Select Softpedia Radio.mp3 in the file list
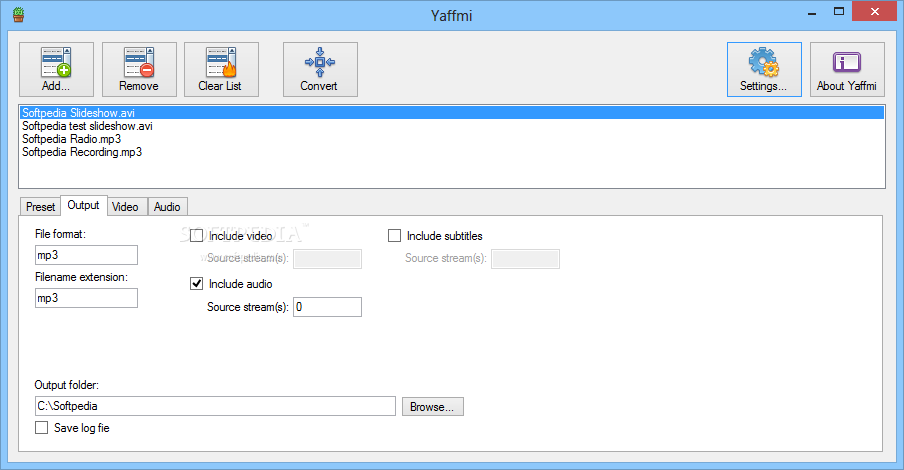This screenshot has width=904, height=470. click(71, 140)
